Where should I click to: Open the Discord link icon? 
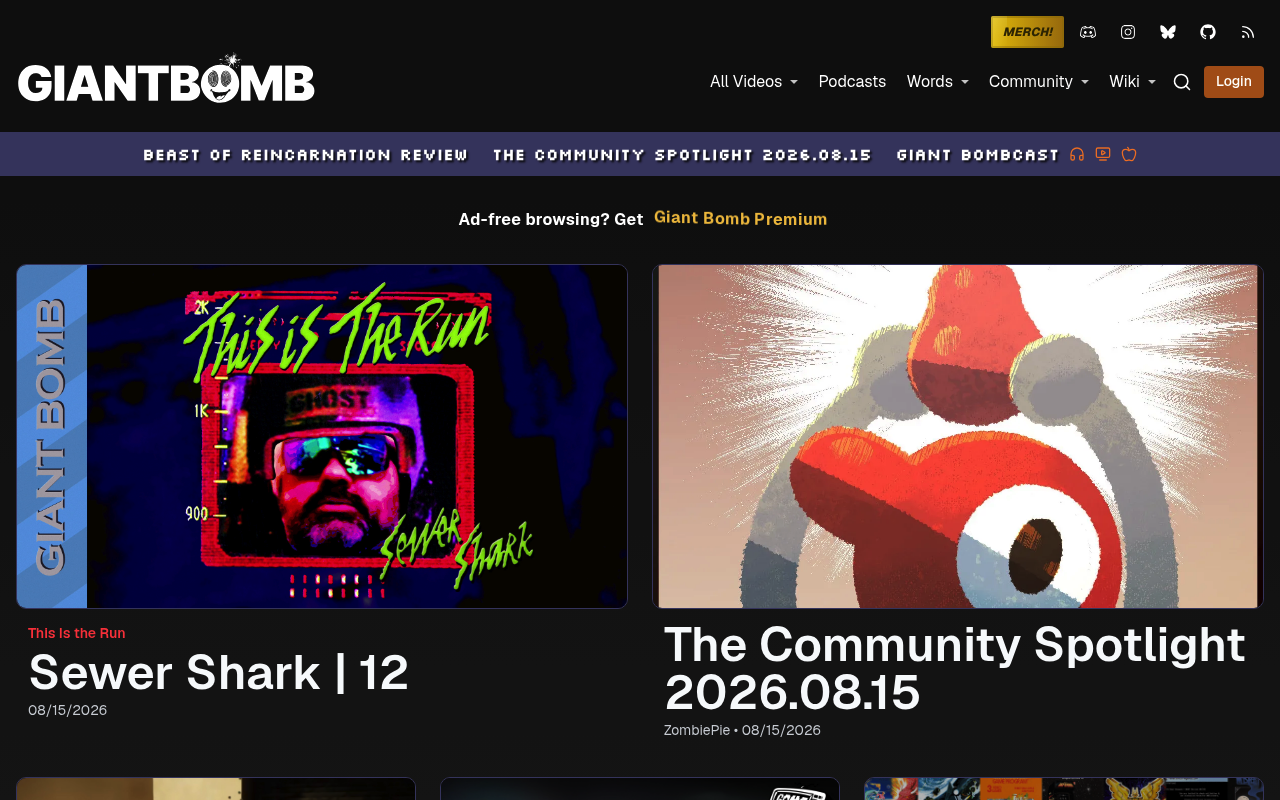[x=1088, y=32]
